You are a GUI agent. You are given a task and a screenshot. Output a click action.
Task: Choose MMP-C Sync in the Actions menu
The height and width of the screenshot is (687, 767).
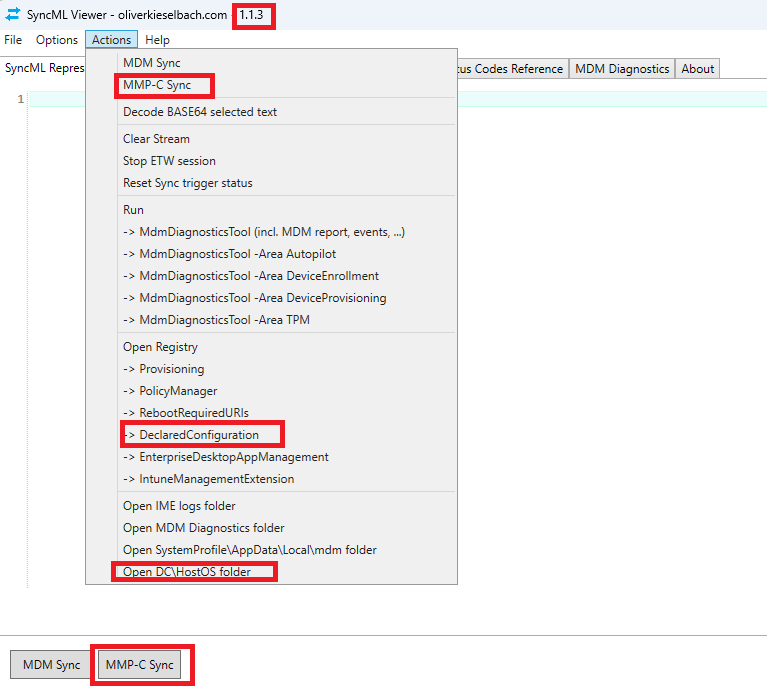[271, 85]
